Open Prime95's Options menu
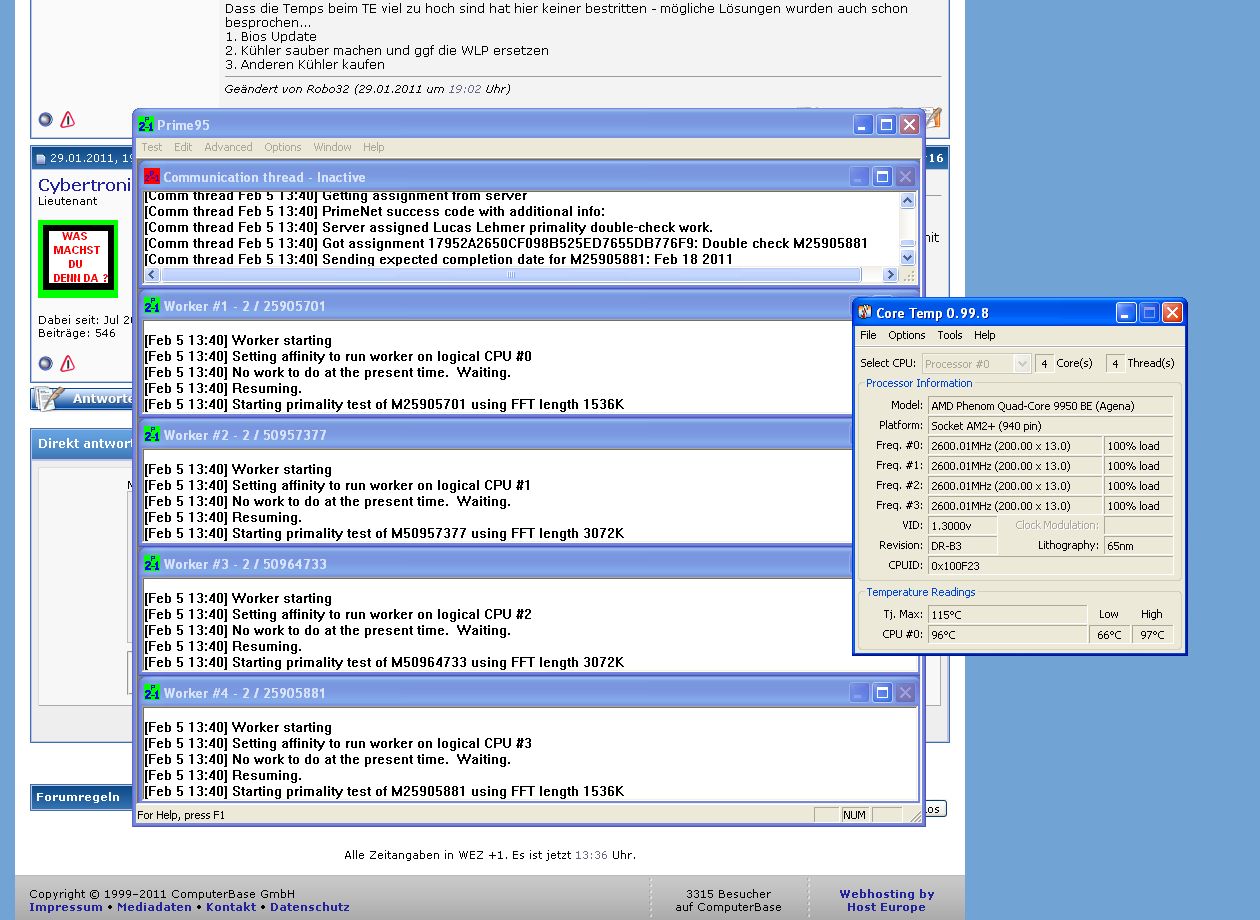Screen dimensions: 1260x920 click(x=283, y=147)
